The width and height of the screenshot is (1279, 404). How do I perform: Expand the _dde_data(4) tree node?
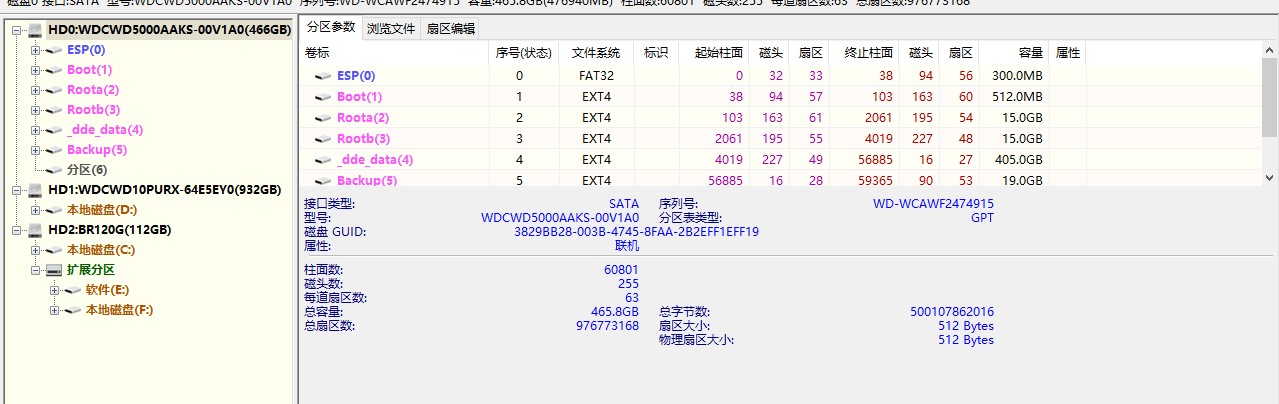[36, 130]
